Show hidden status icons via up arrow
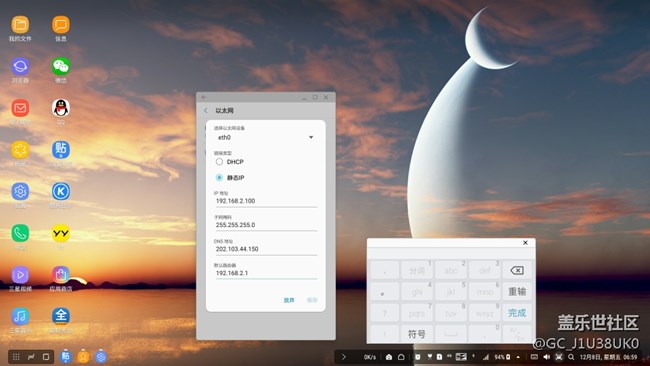Screen dimensions: 650x366 pyautogui.click(x=518, y=357)
